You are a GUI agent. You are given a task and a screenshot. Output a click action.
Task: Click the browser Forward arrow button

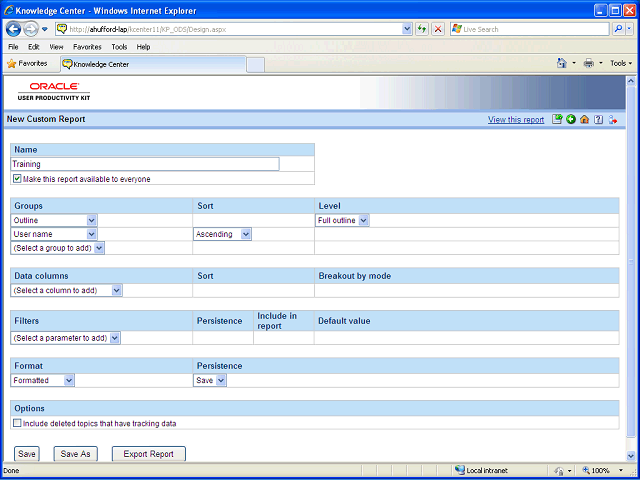31,29
